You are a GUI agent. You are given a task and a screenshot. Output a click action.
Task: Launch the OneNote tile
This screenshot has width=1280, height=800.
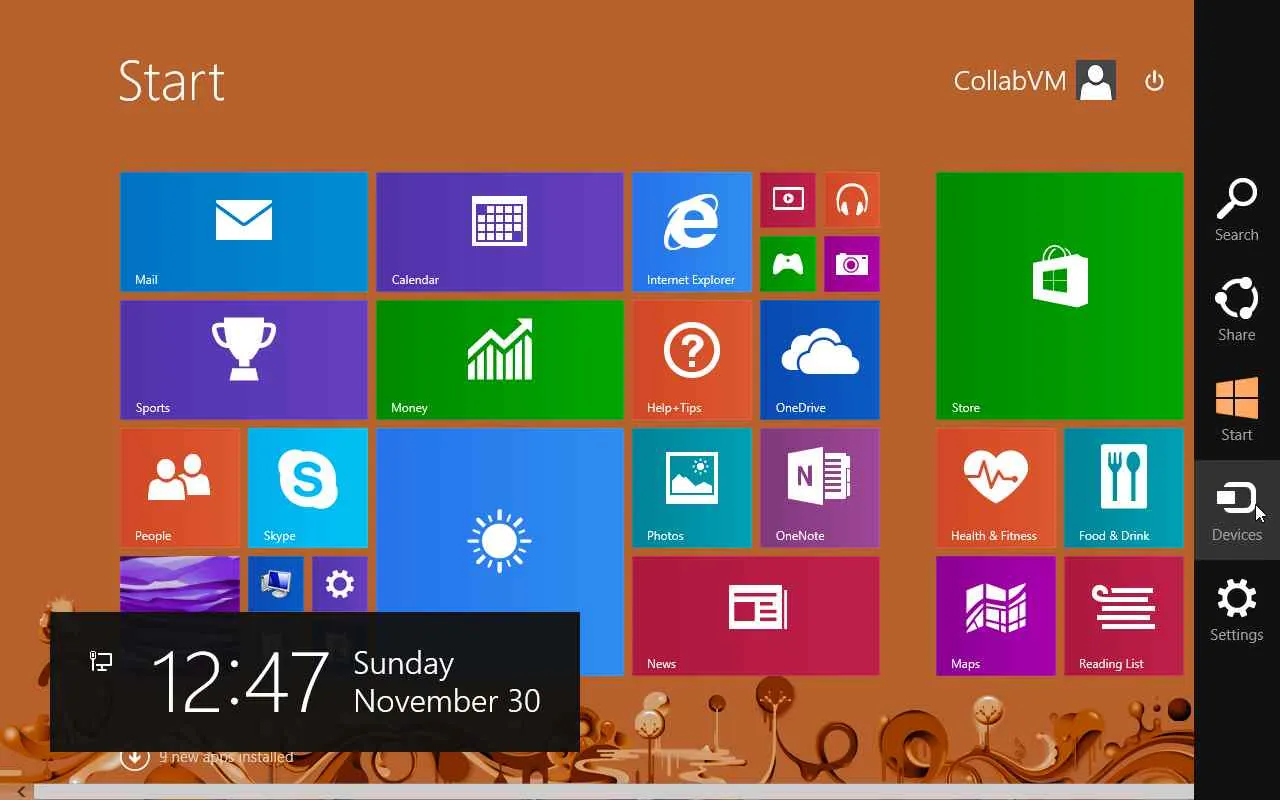tap(820, 488)
